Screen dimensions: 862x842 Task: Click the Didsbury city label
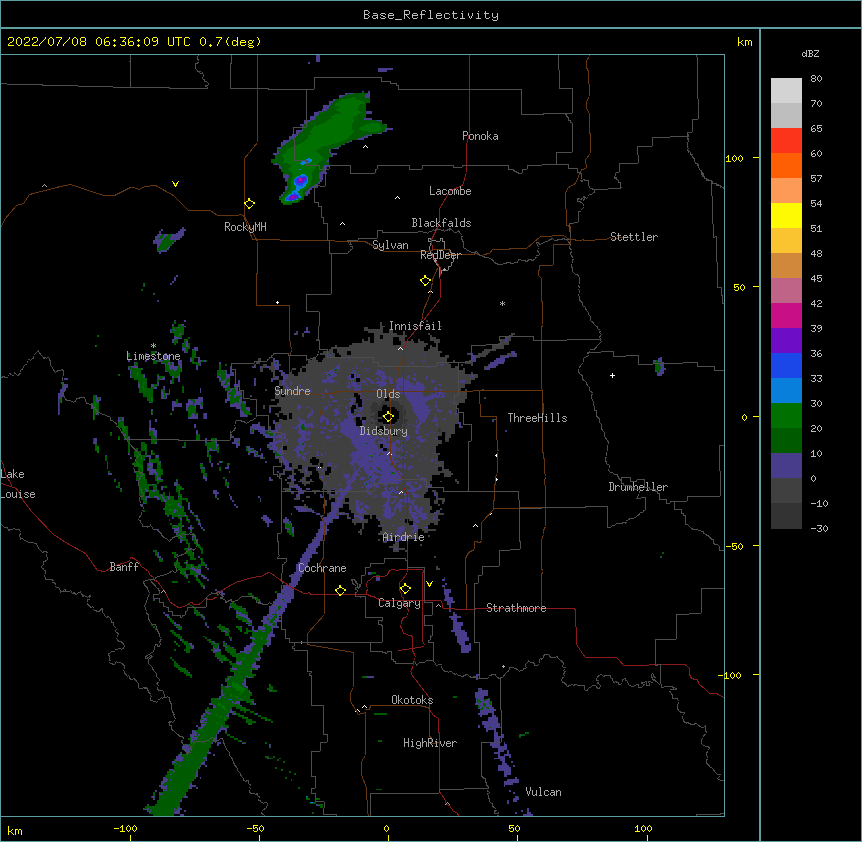tap(384, 431)
